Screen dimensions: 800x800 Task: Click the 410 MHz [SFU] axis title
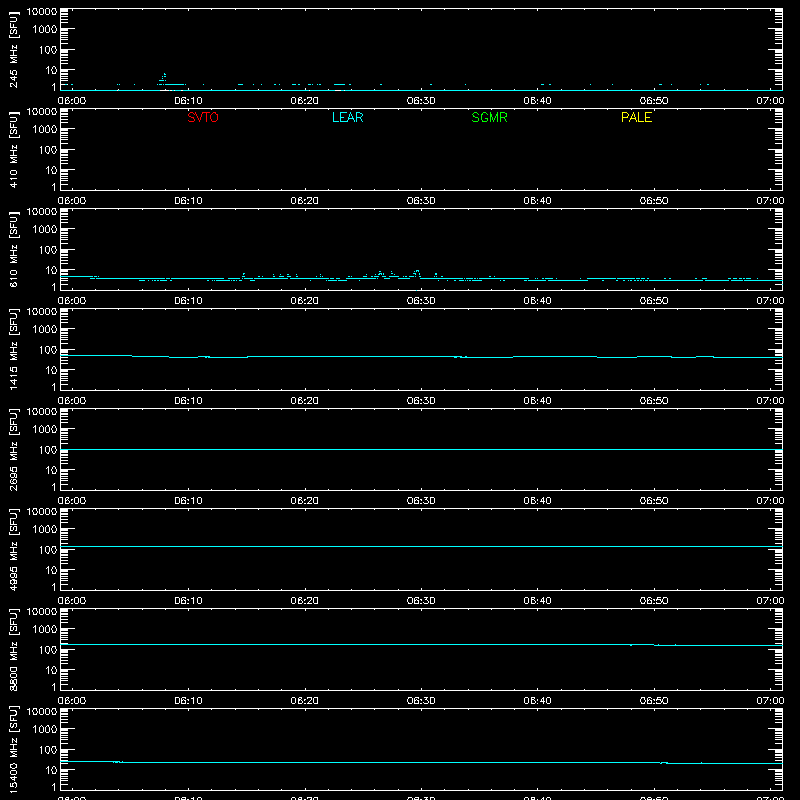[x=14, y=149]
